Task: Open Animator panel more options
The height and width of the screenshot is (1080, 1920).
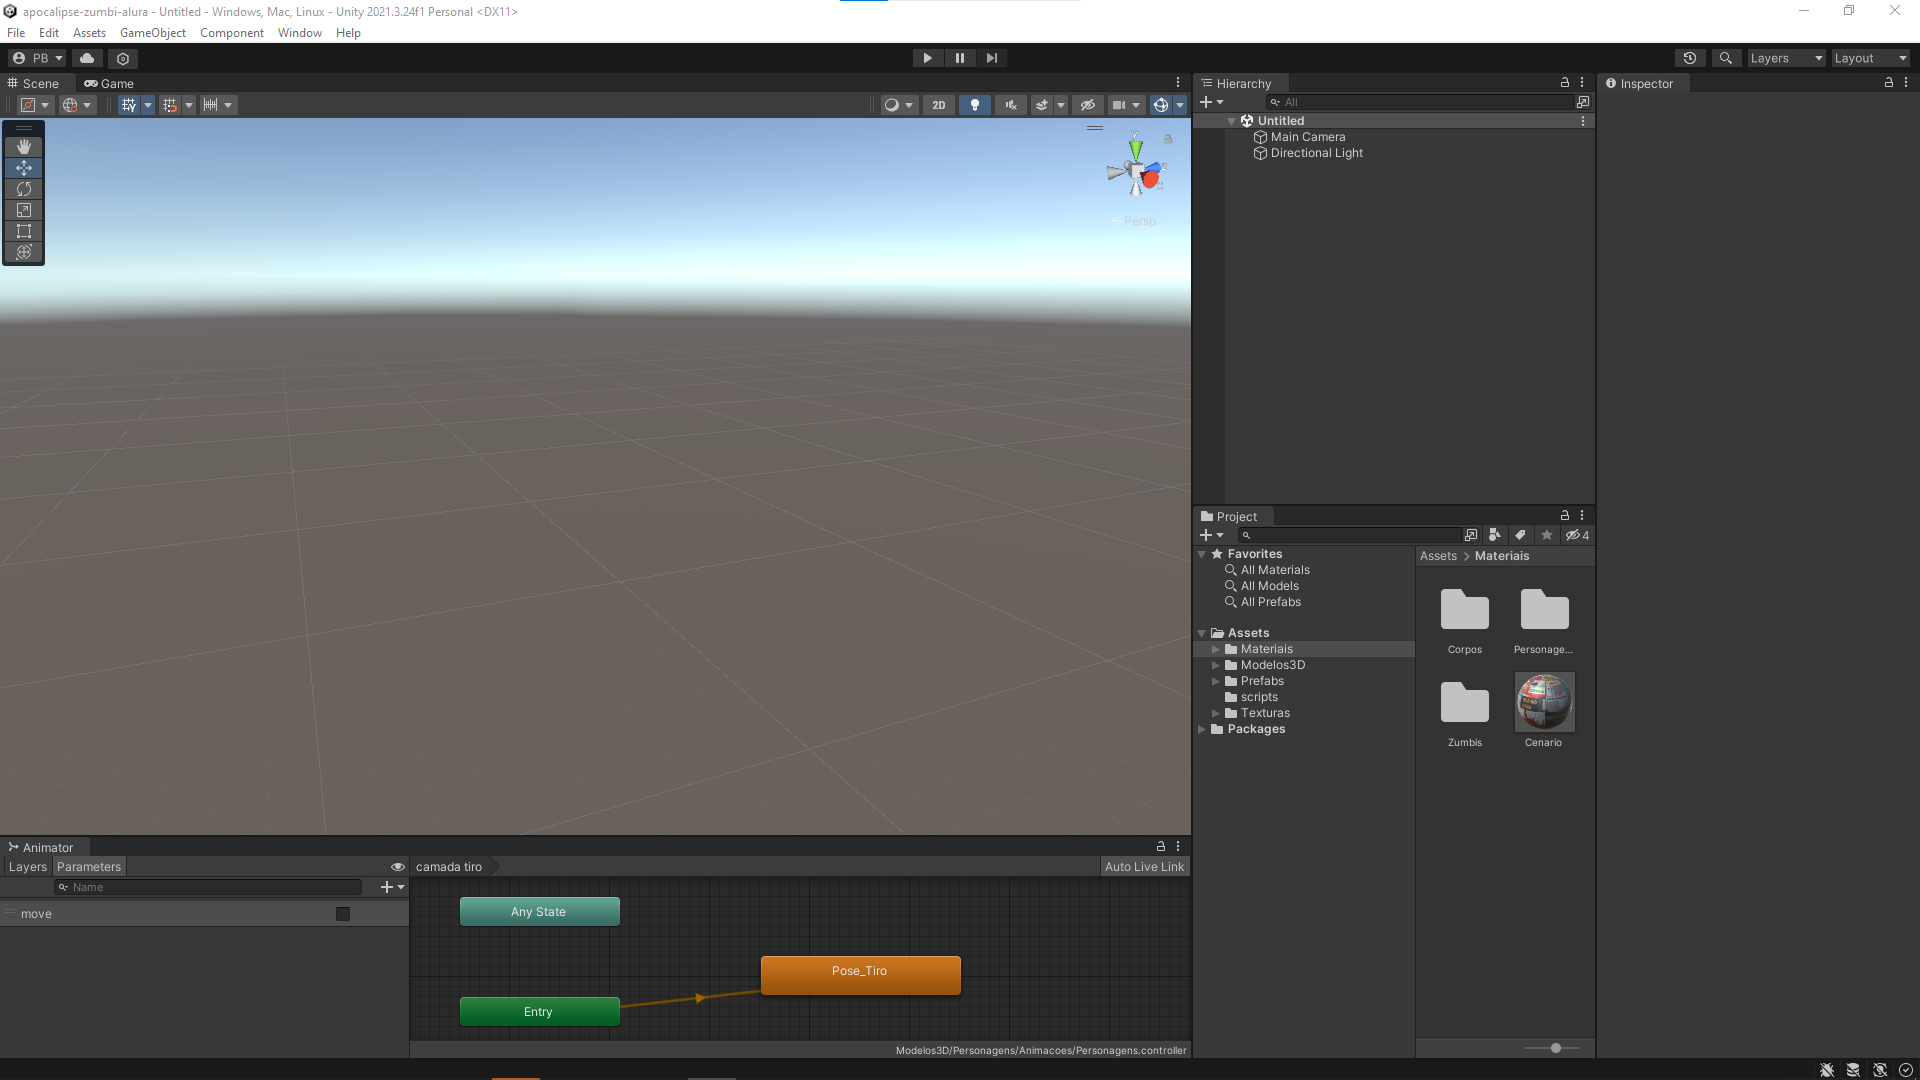Action: click(1178, 846)
